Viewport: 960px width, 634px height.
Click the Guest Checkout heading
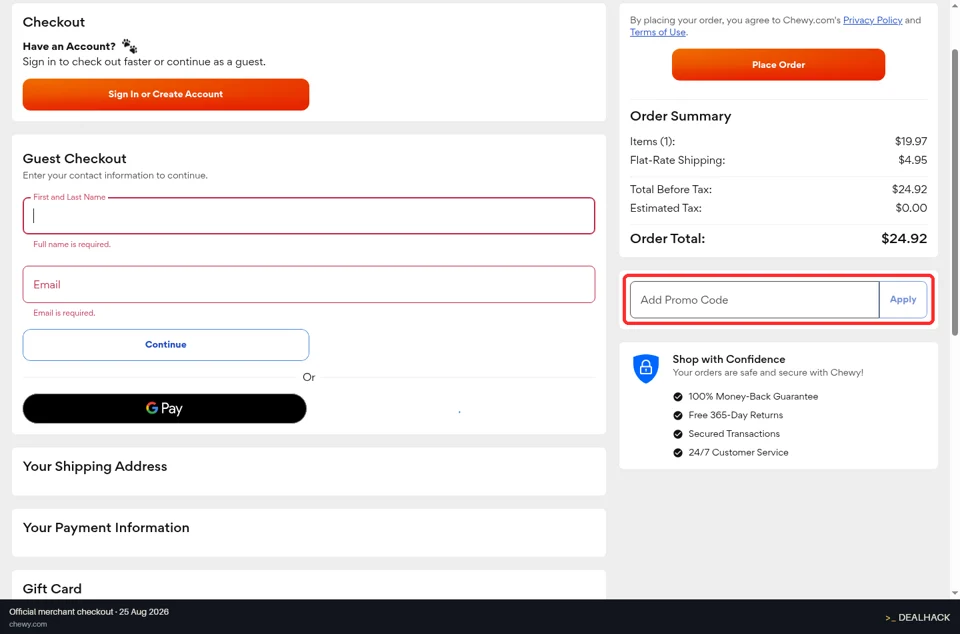pos(74,158)
